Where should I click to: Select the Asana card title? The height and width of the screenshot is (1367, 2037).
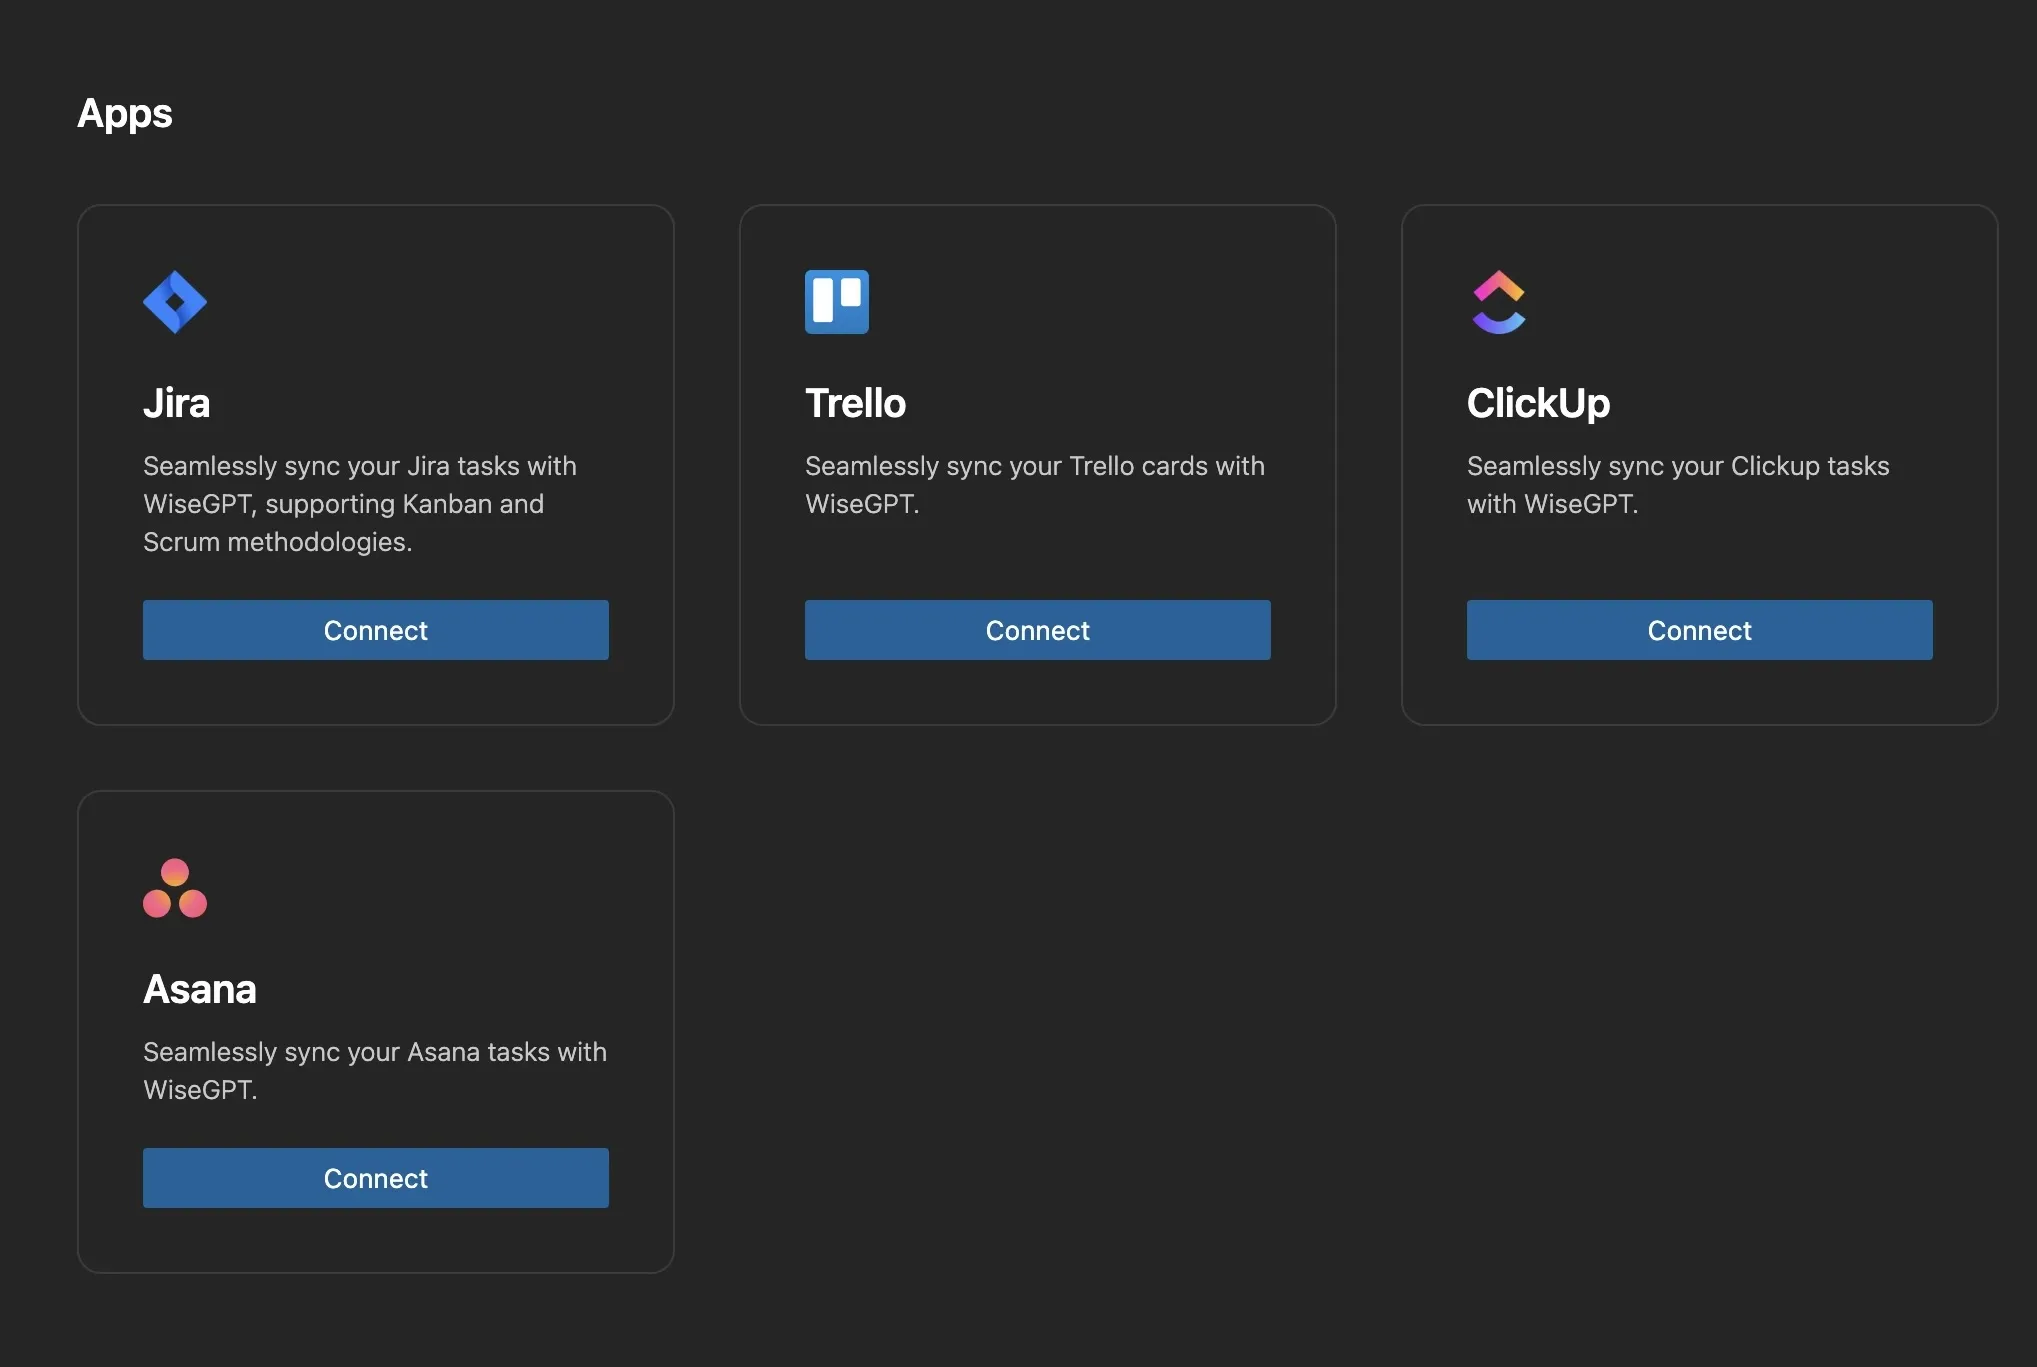tap(200, 989)
